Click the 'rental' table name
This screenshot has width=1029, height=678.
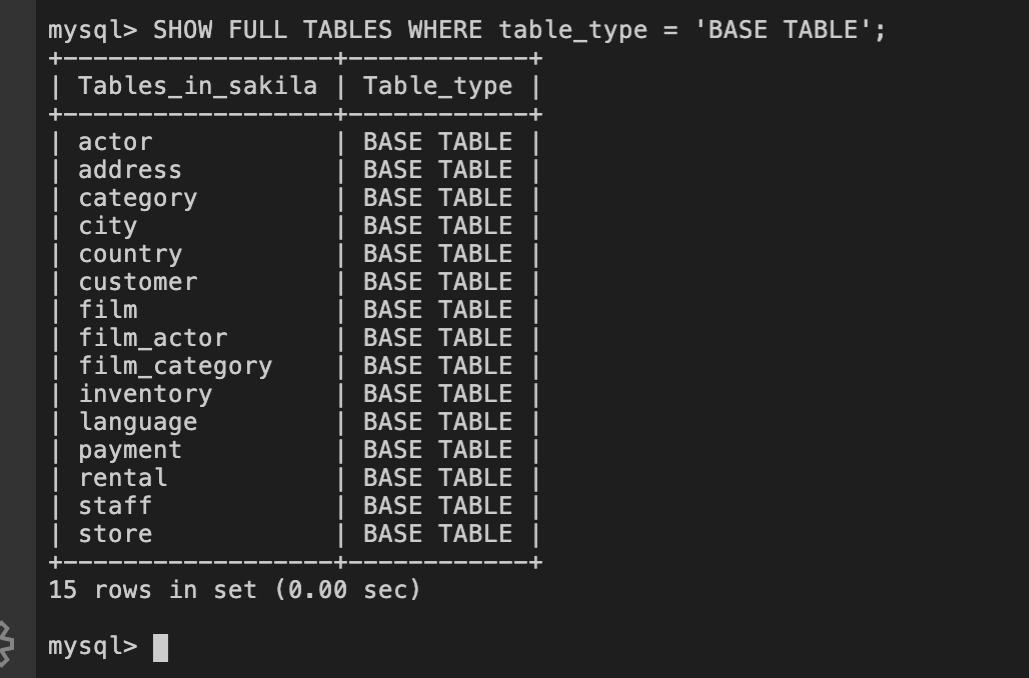123,478
